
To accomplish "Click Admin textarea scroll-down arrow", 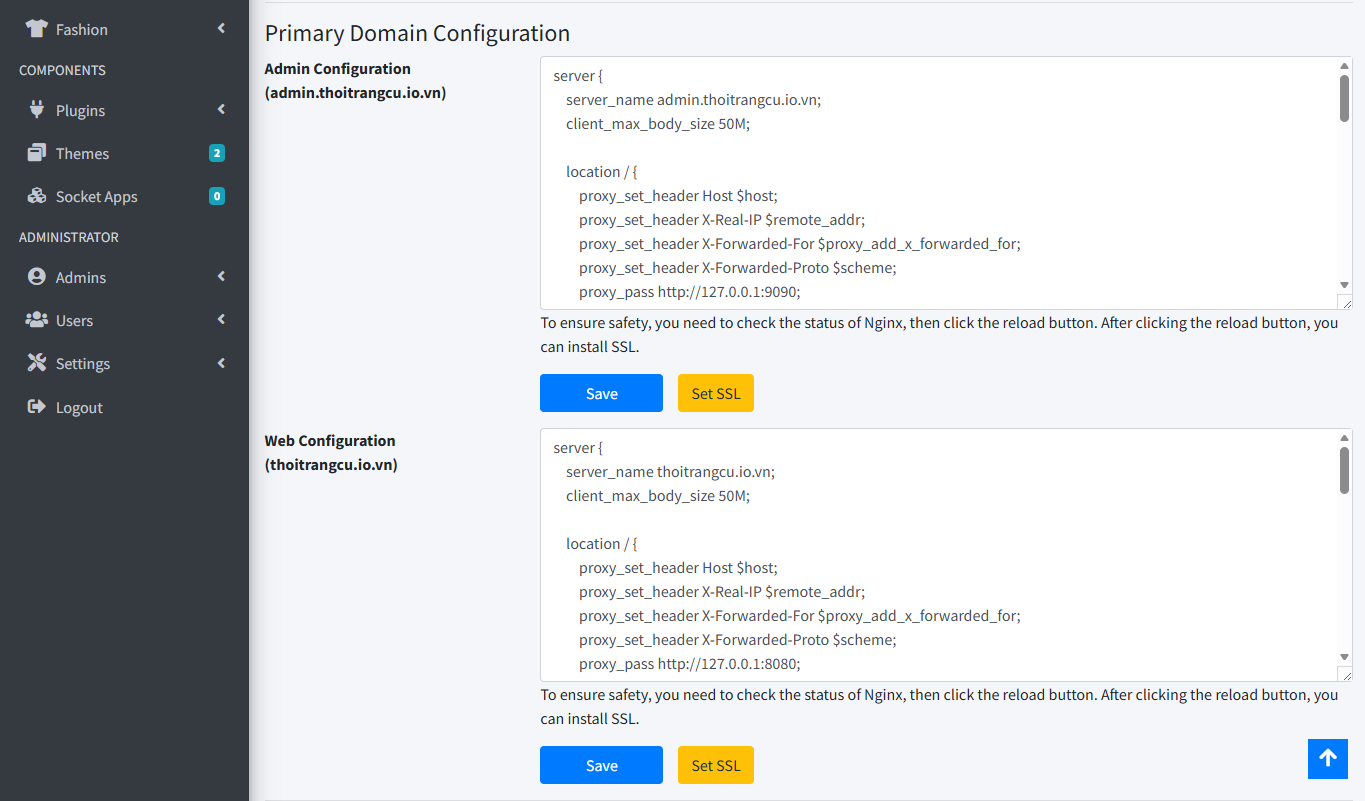I will (x=1344, y=285).
